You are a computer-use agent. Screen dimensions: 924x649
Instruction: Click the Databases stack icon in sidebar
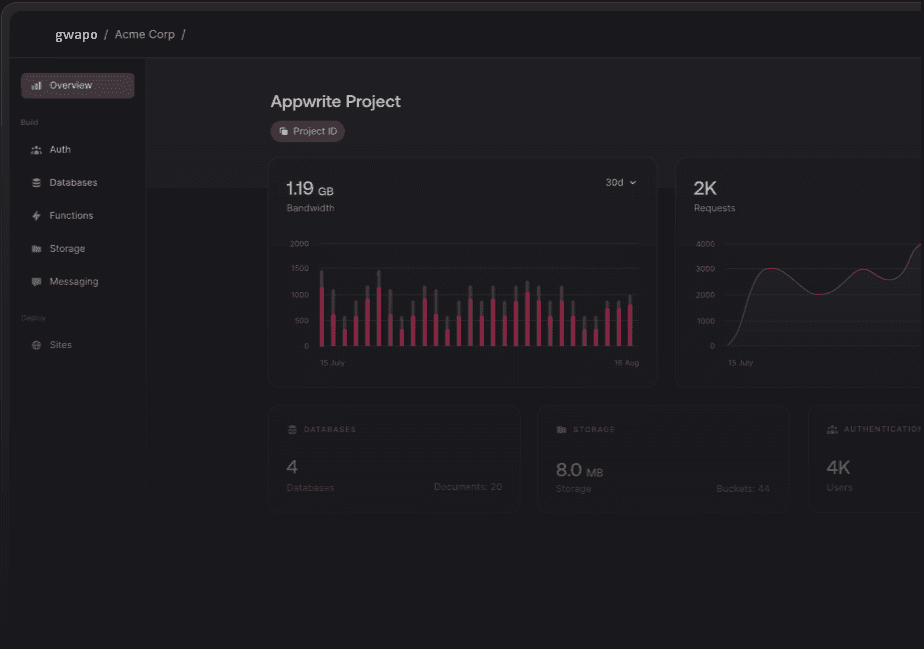tap(37, 183)
